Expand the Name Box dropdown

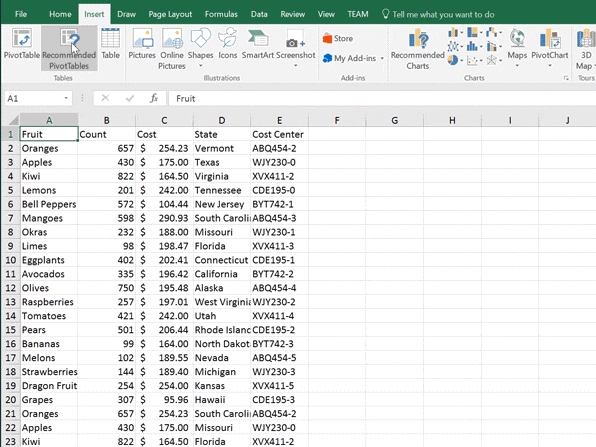(x=66, y=98)
